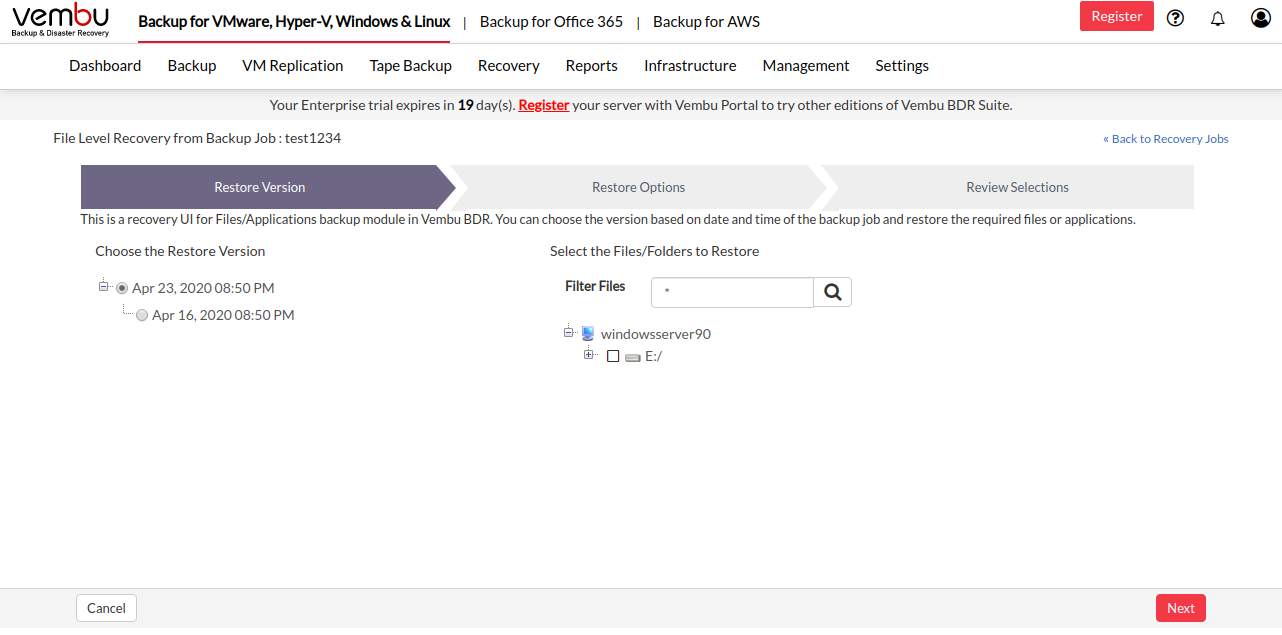This screenshot has width=1282, height=635.
Task: Collapse the windowsserver90 tree node
Action: [x=569, y=332]
